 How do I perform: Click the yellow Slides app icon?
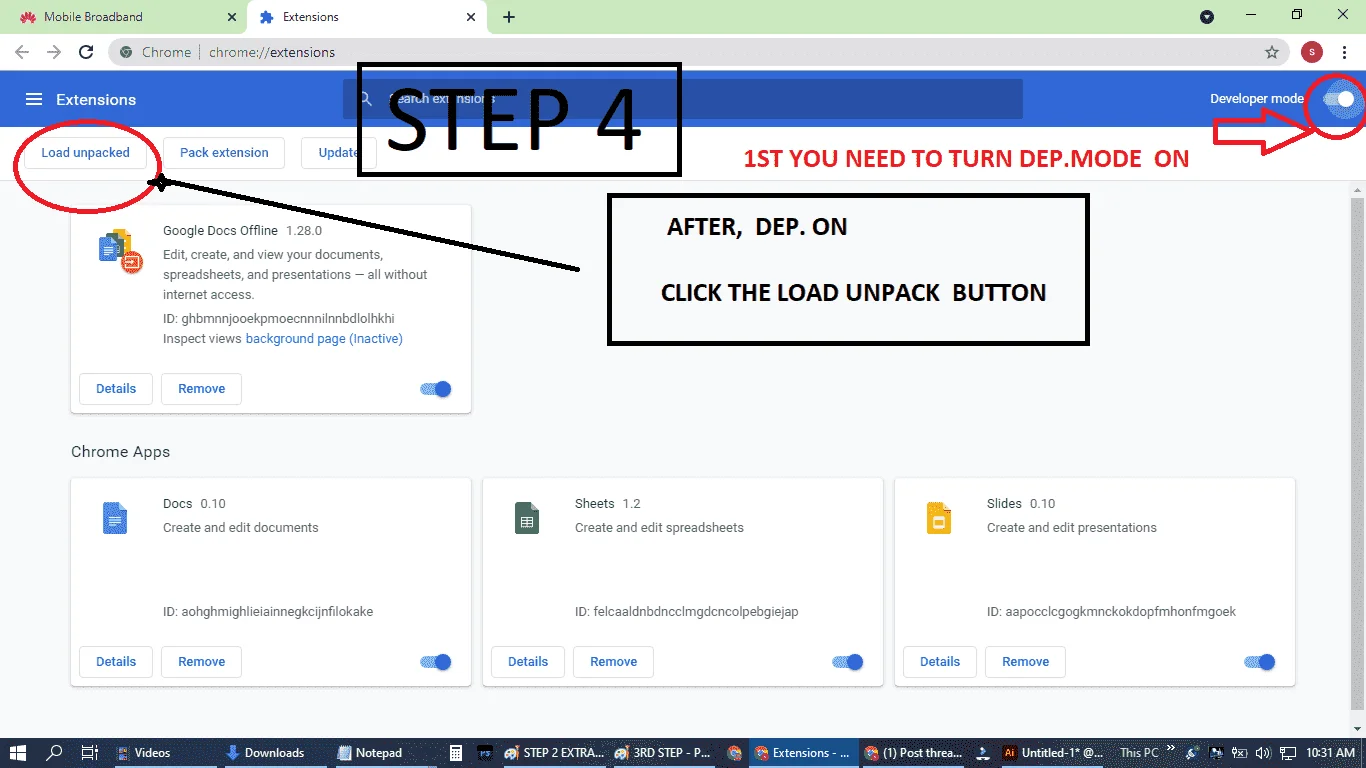point(939,518)
